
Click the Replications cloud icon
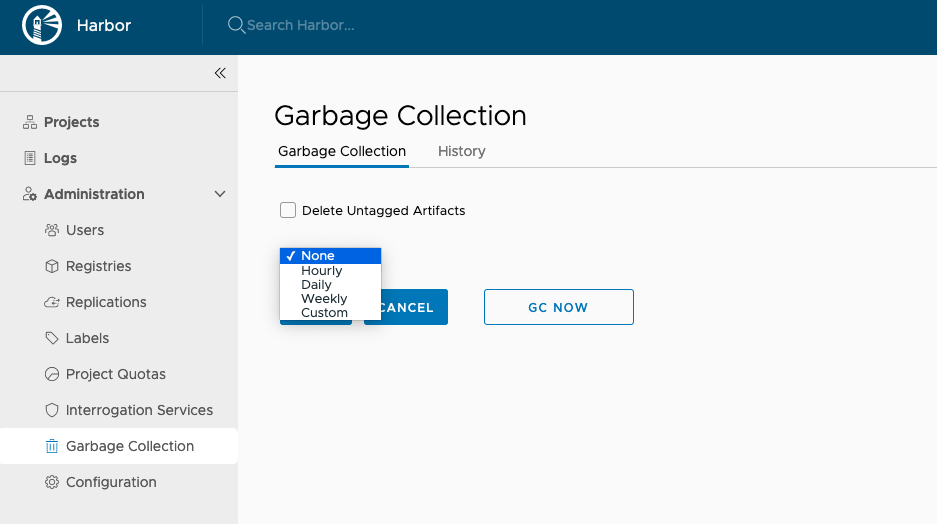click(52, 302)
